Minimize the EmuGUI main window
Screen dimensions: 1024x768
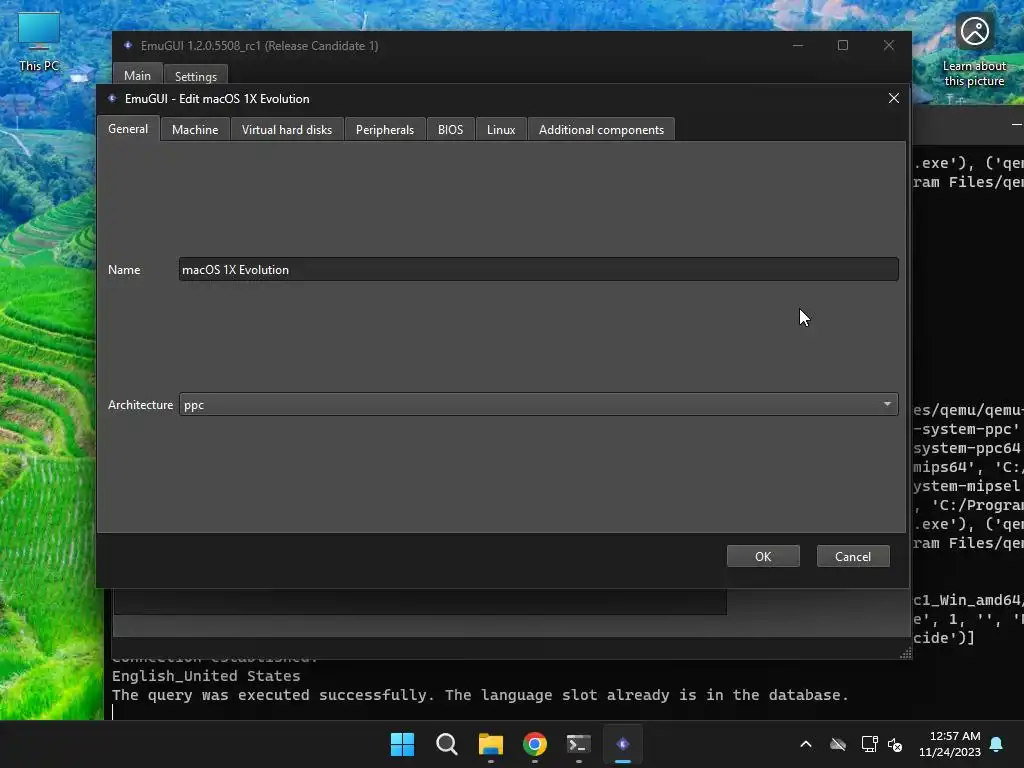click(797, 45)
